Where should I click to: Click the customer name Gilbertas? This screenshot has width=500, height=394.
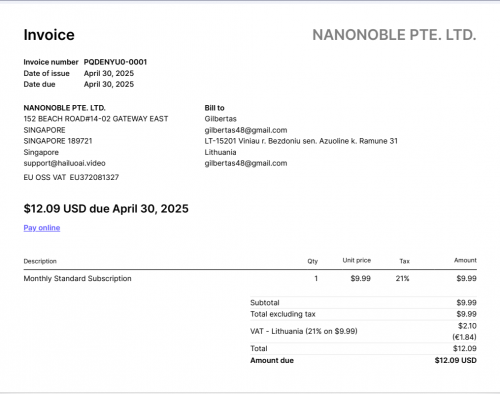[x=220, y=119]
